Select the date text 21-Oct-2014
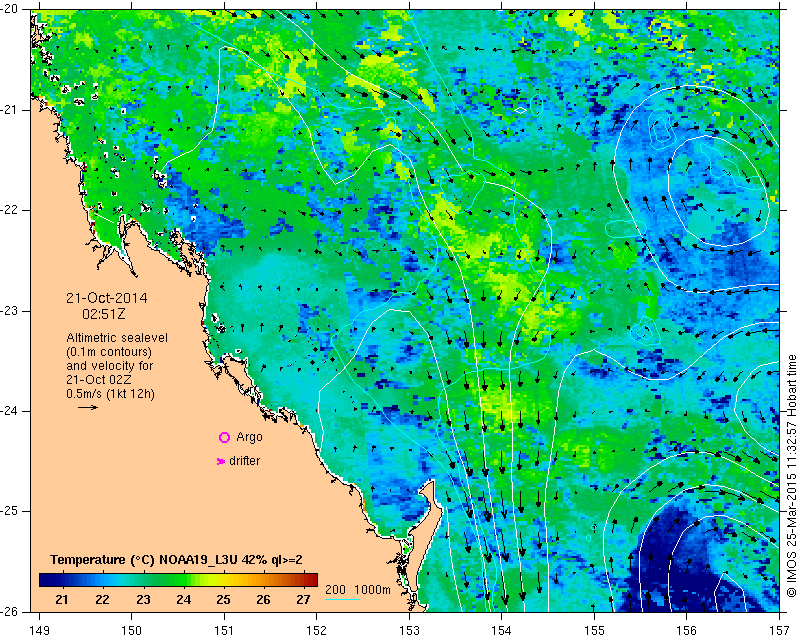The image size is (800, 640). [107, 298]
